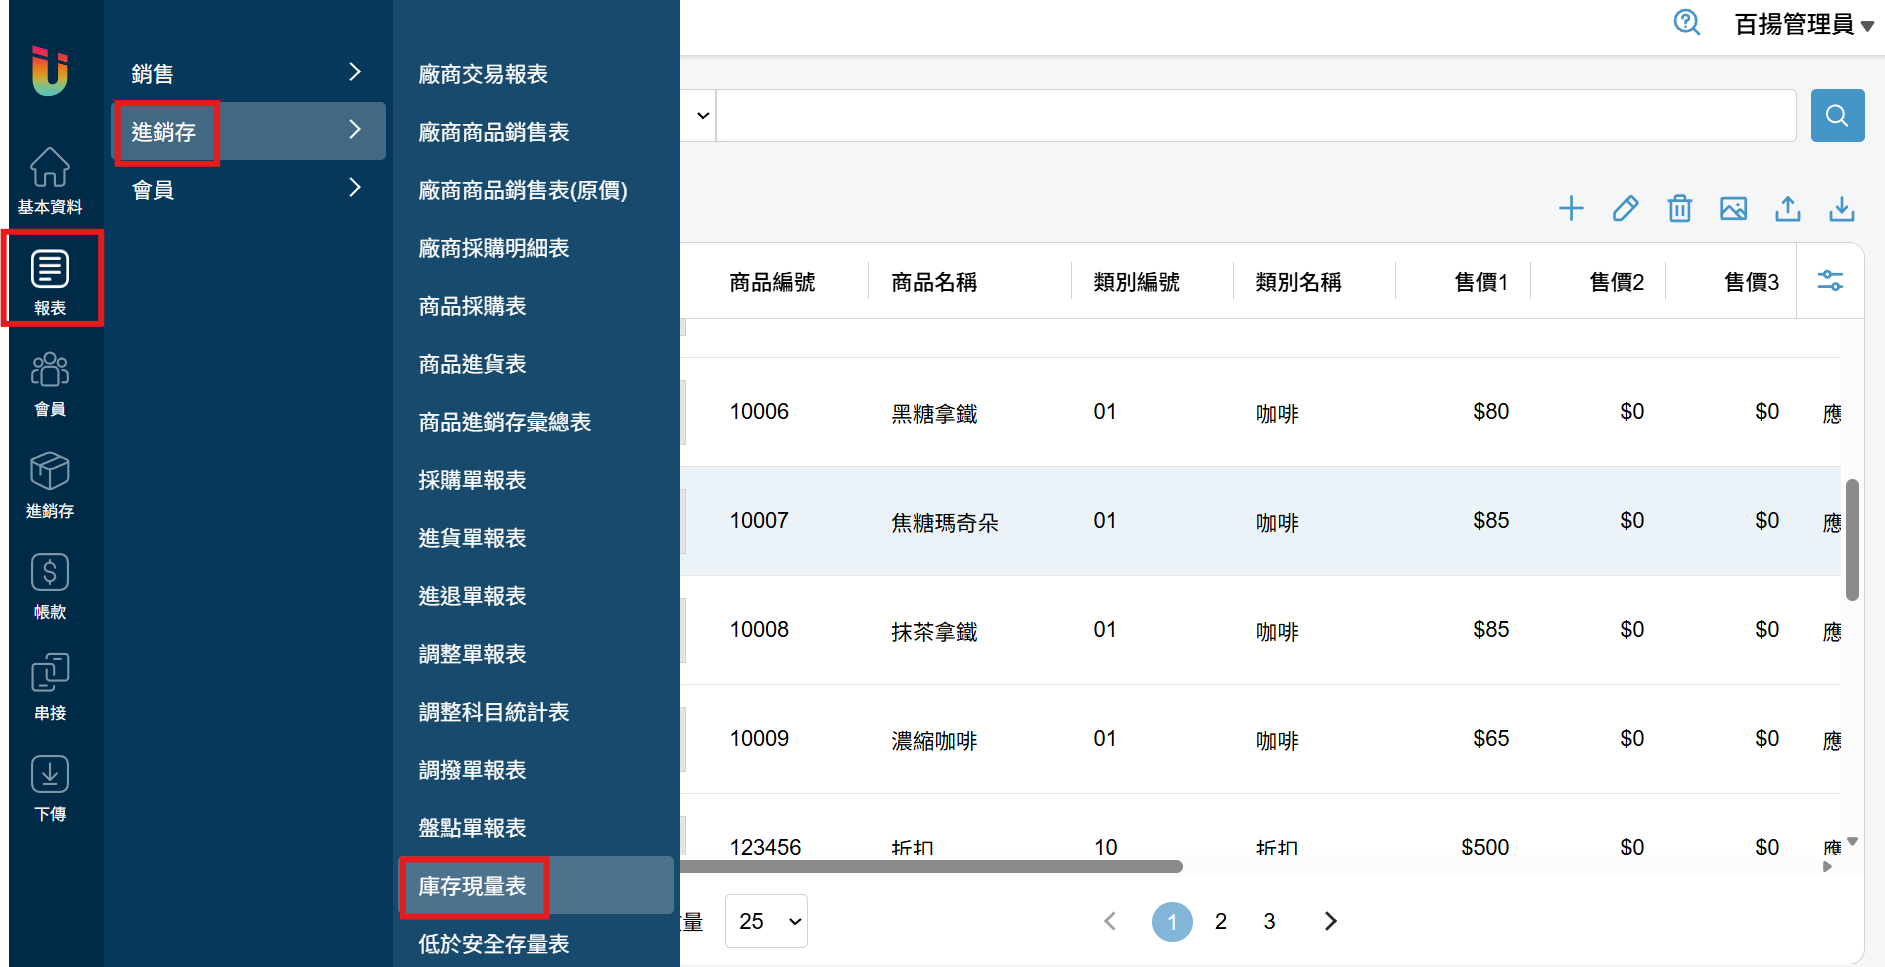1885x967 pixels.
Task: Click the upload arrow icon
Action: tap(1787, 208)
